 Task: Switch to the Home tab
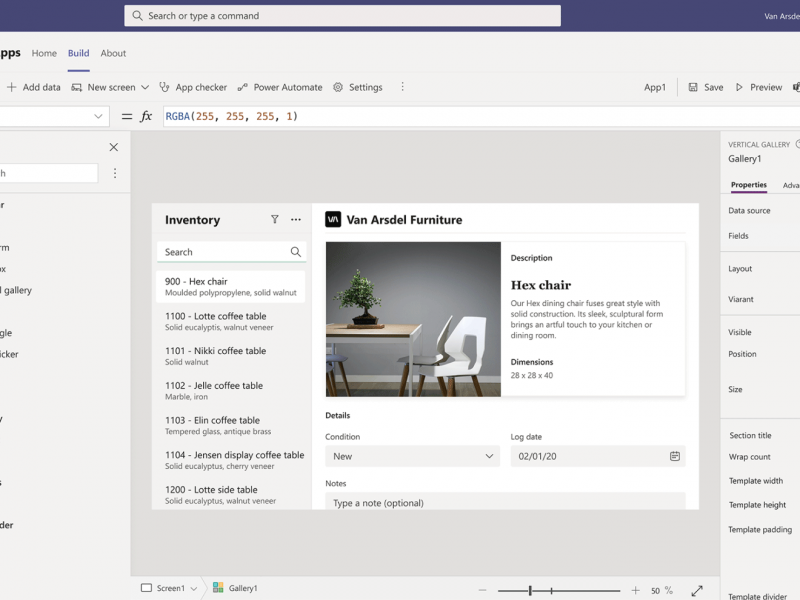click(x=44, y=53)
